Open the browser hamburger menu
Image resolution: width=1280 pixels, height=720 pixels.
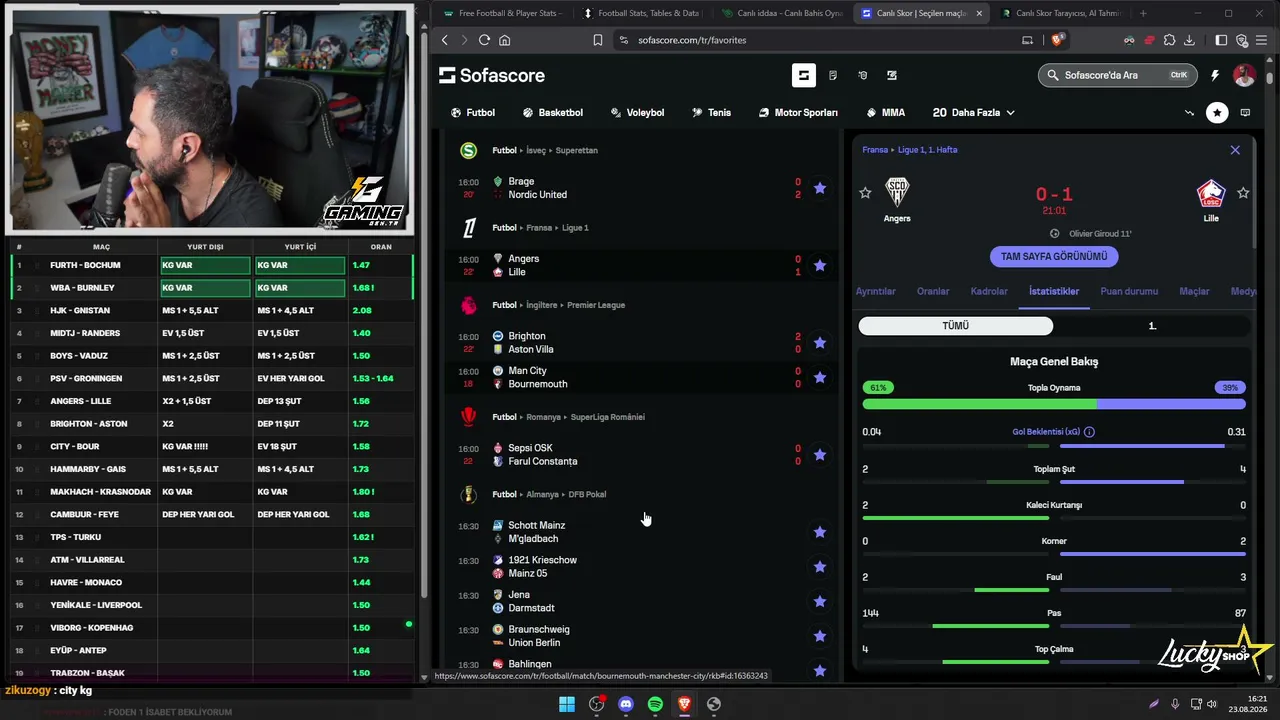coord(1263,40)
